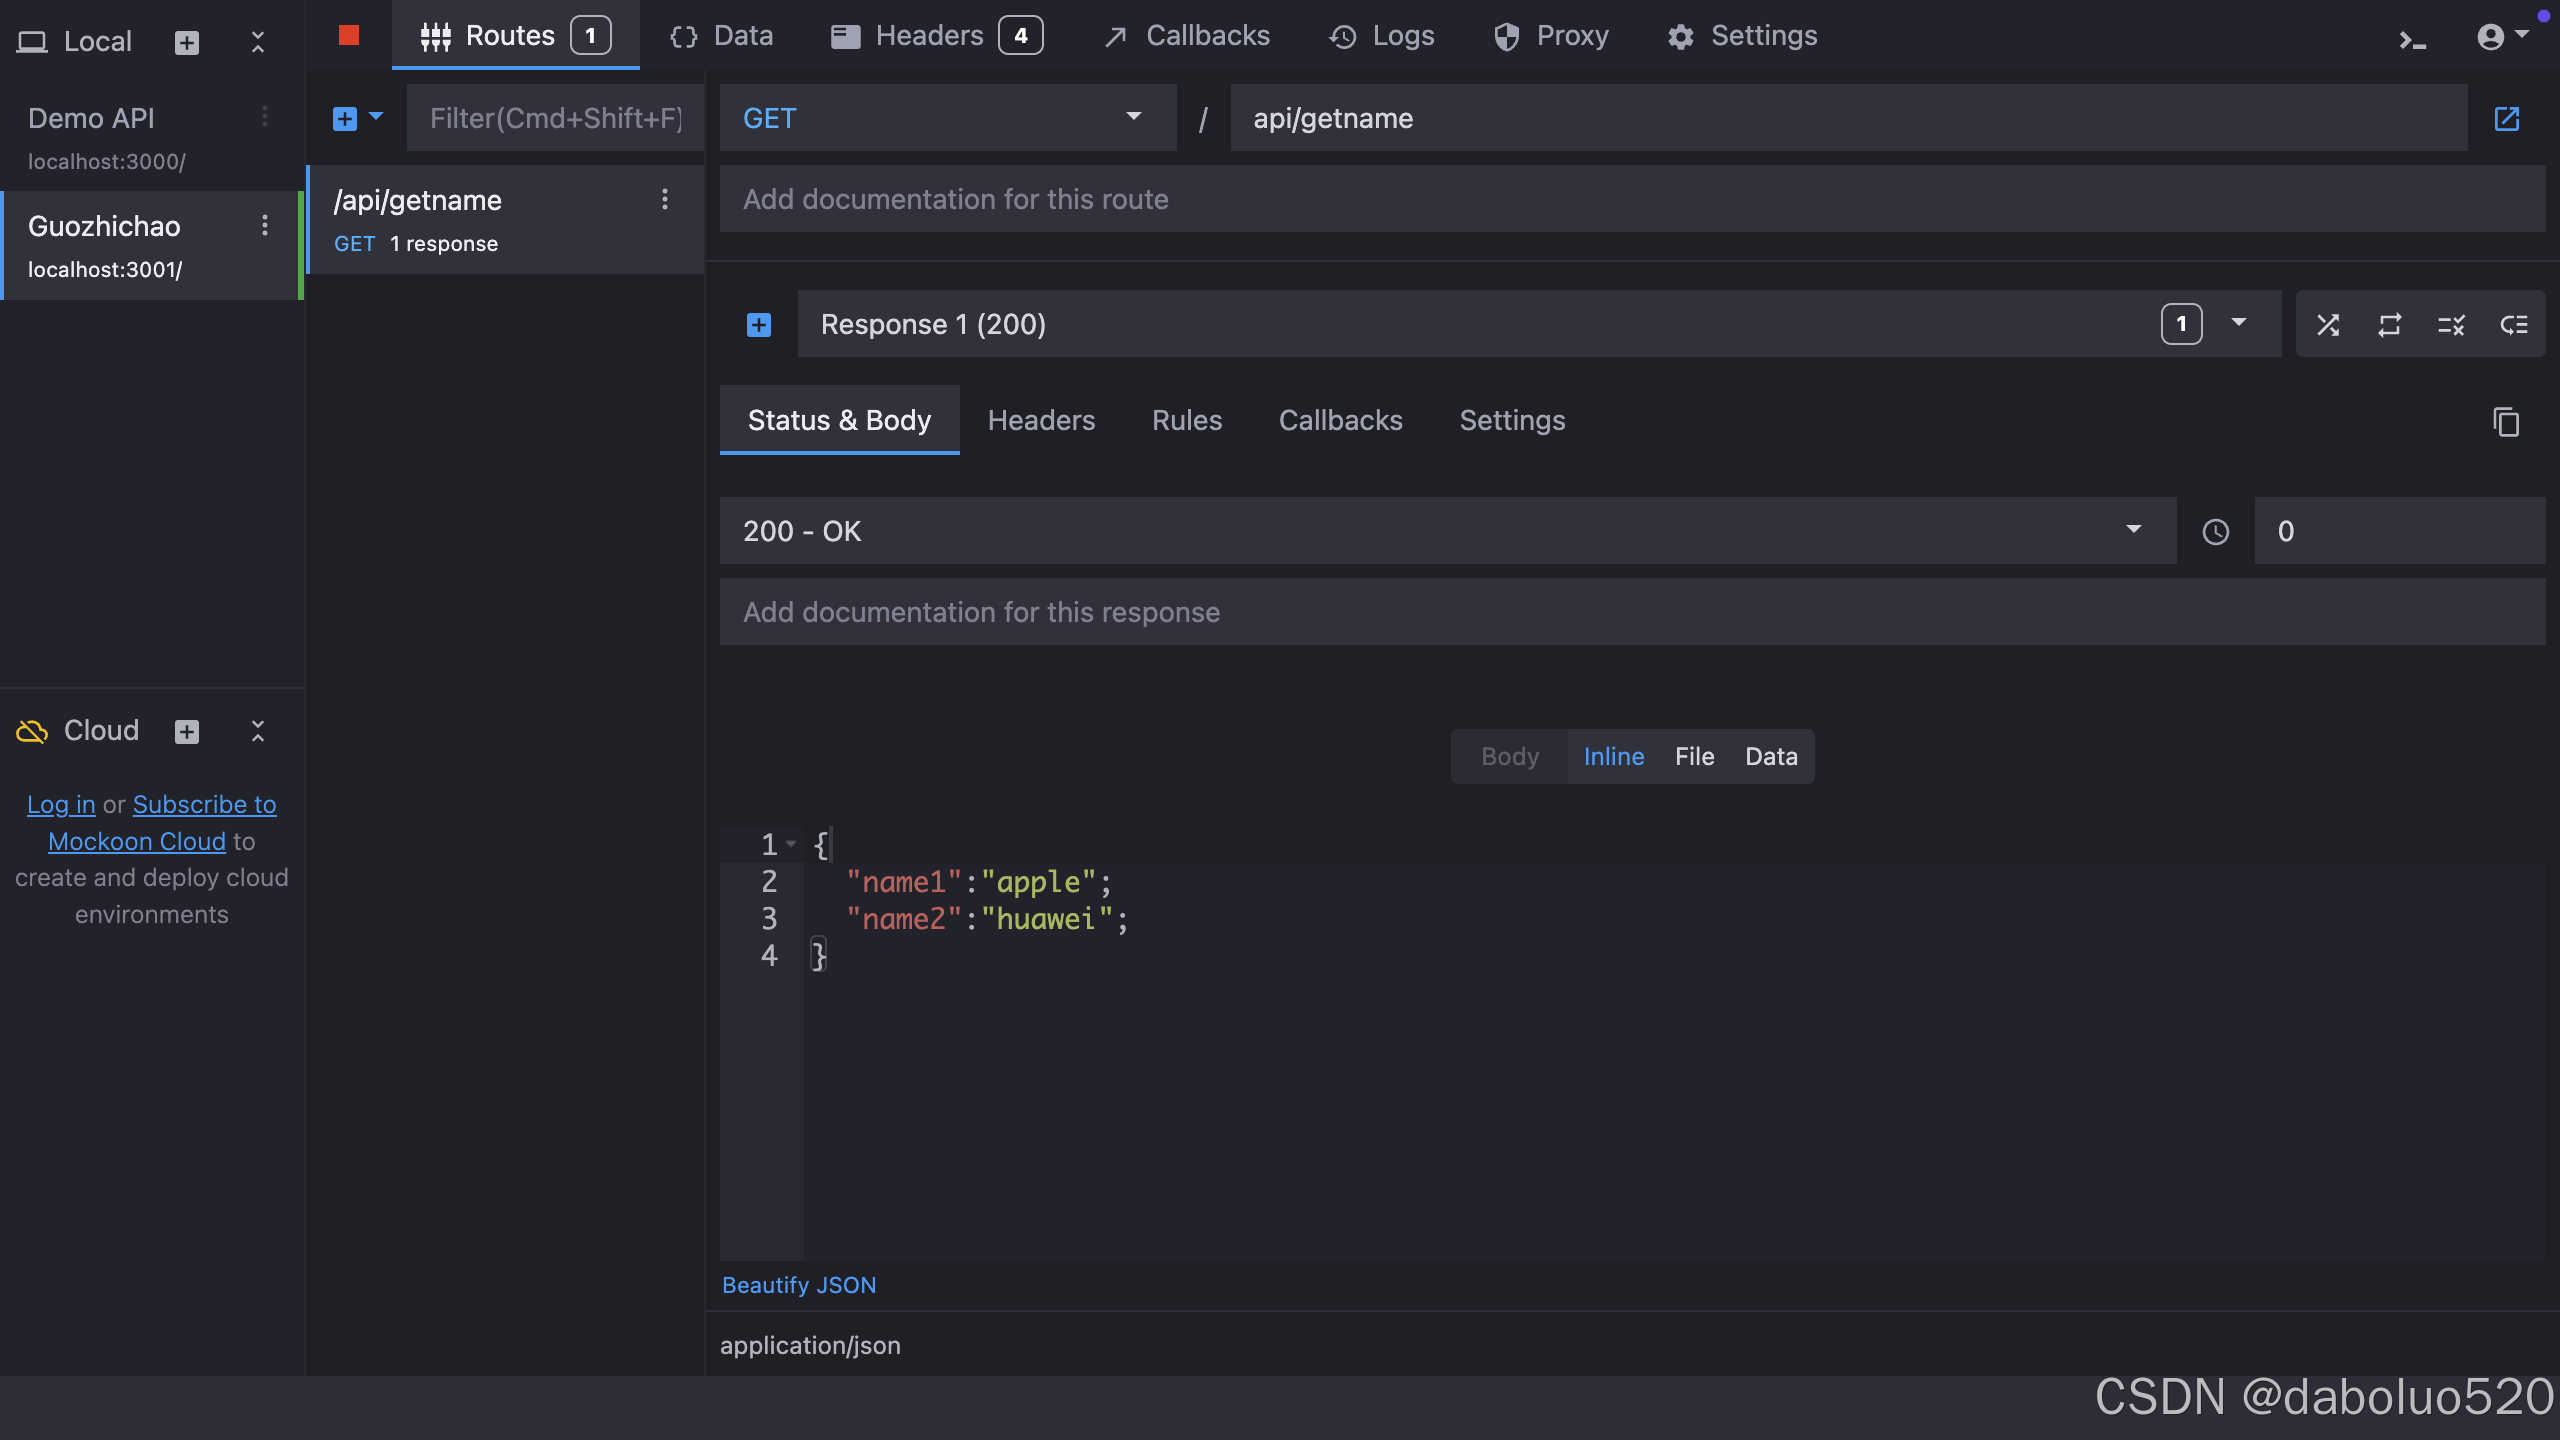2560x1440 pixels.
Task: Click the add local environment plus icon
Action: point(187,42)
